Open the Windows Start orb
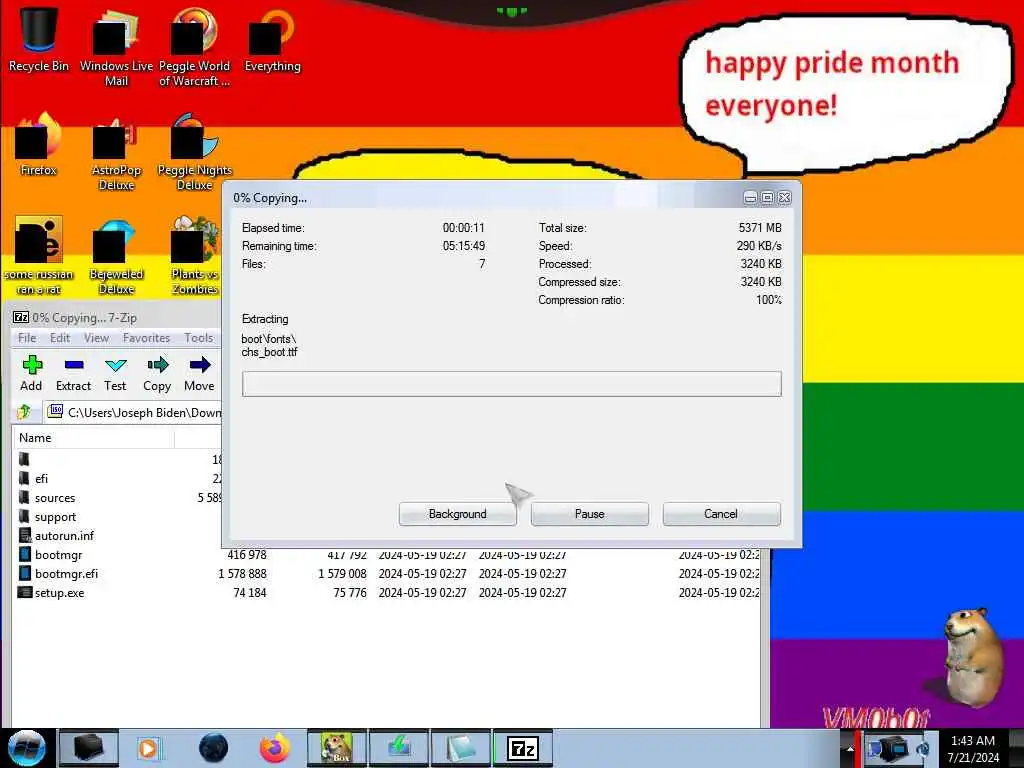This screenshot has width=1024, height=768. point(26,748)
